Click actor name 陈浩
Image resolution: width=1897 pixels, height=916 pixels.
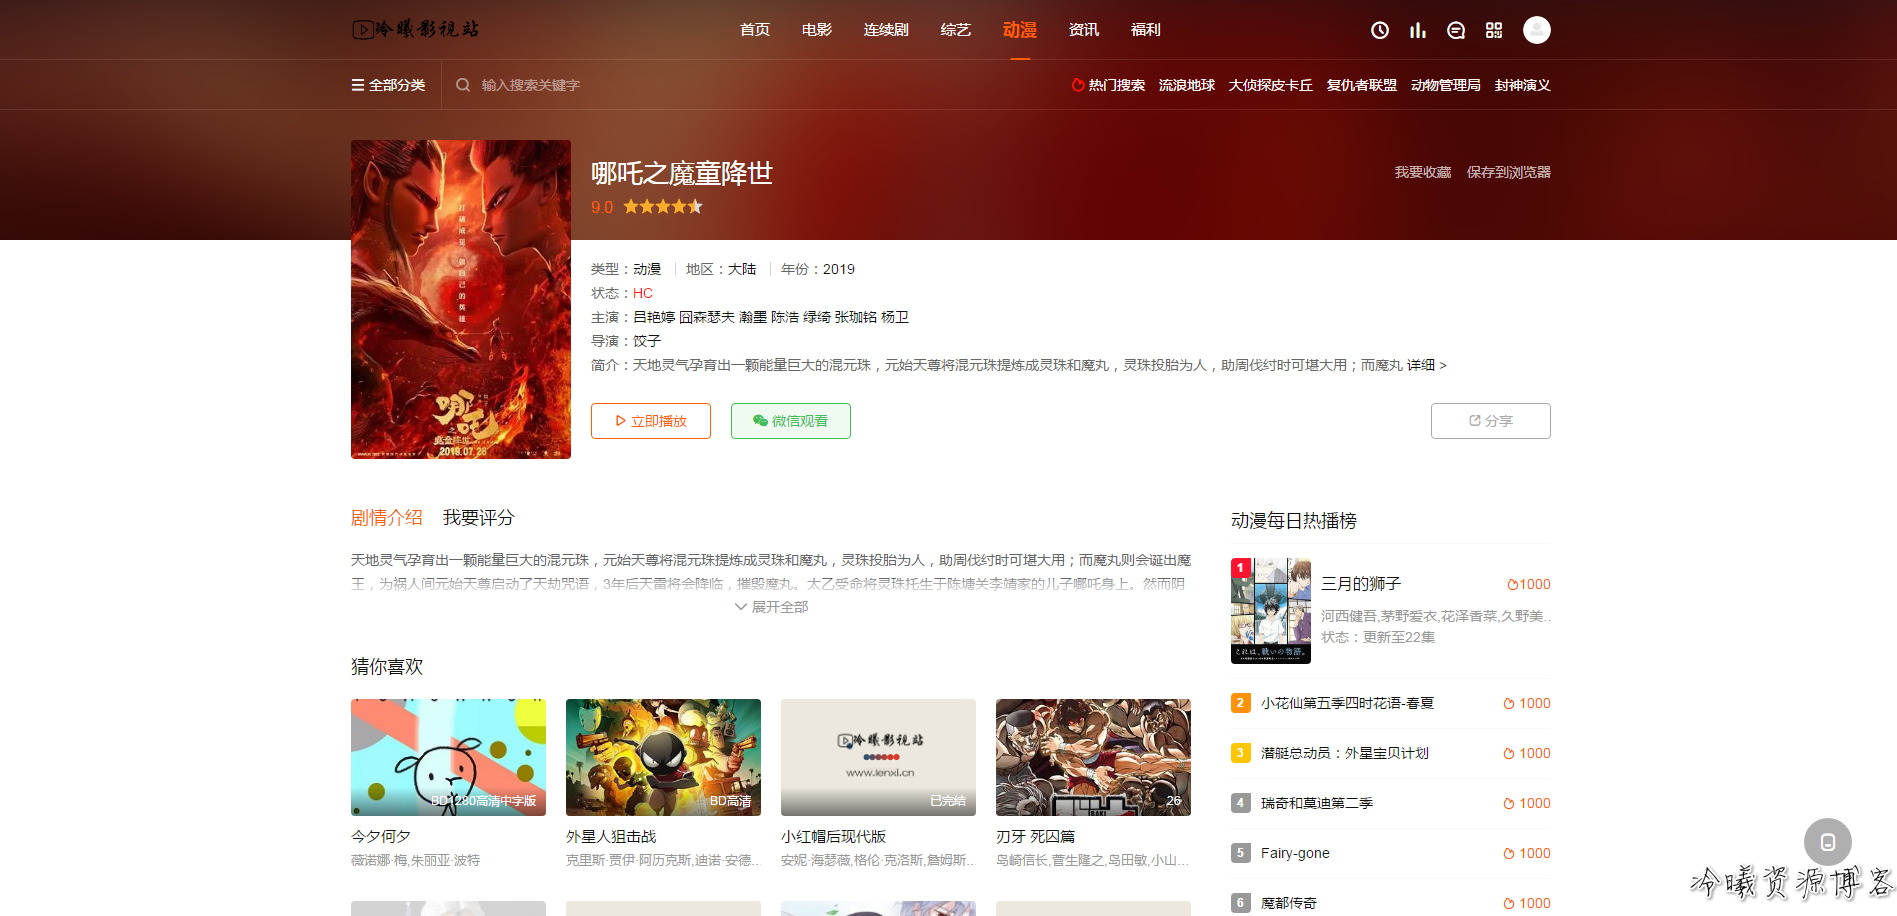[x=785, y=317]
